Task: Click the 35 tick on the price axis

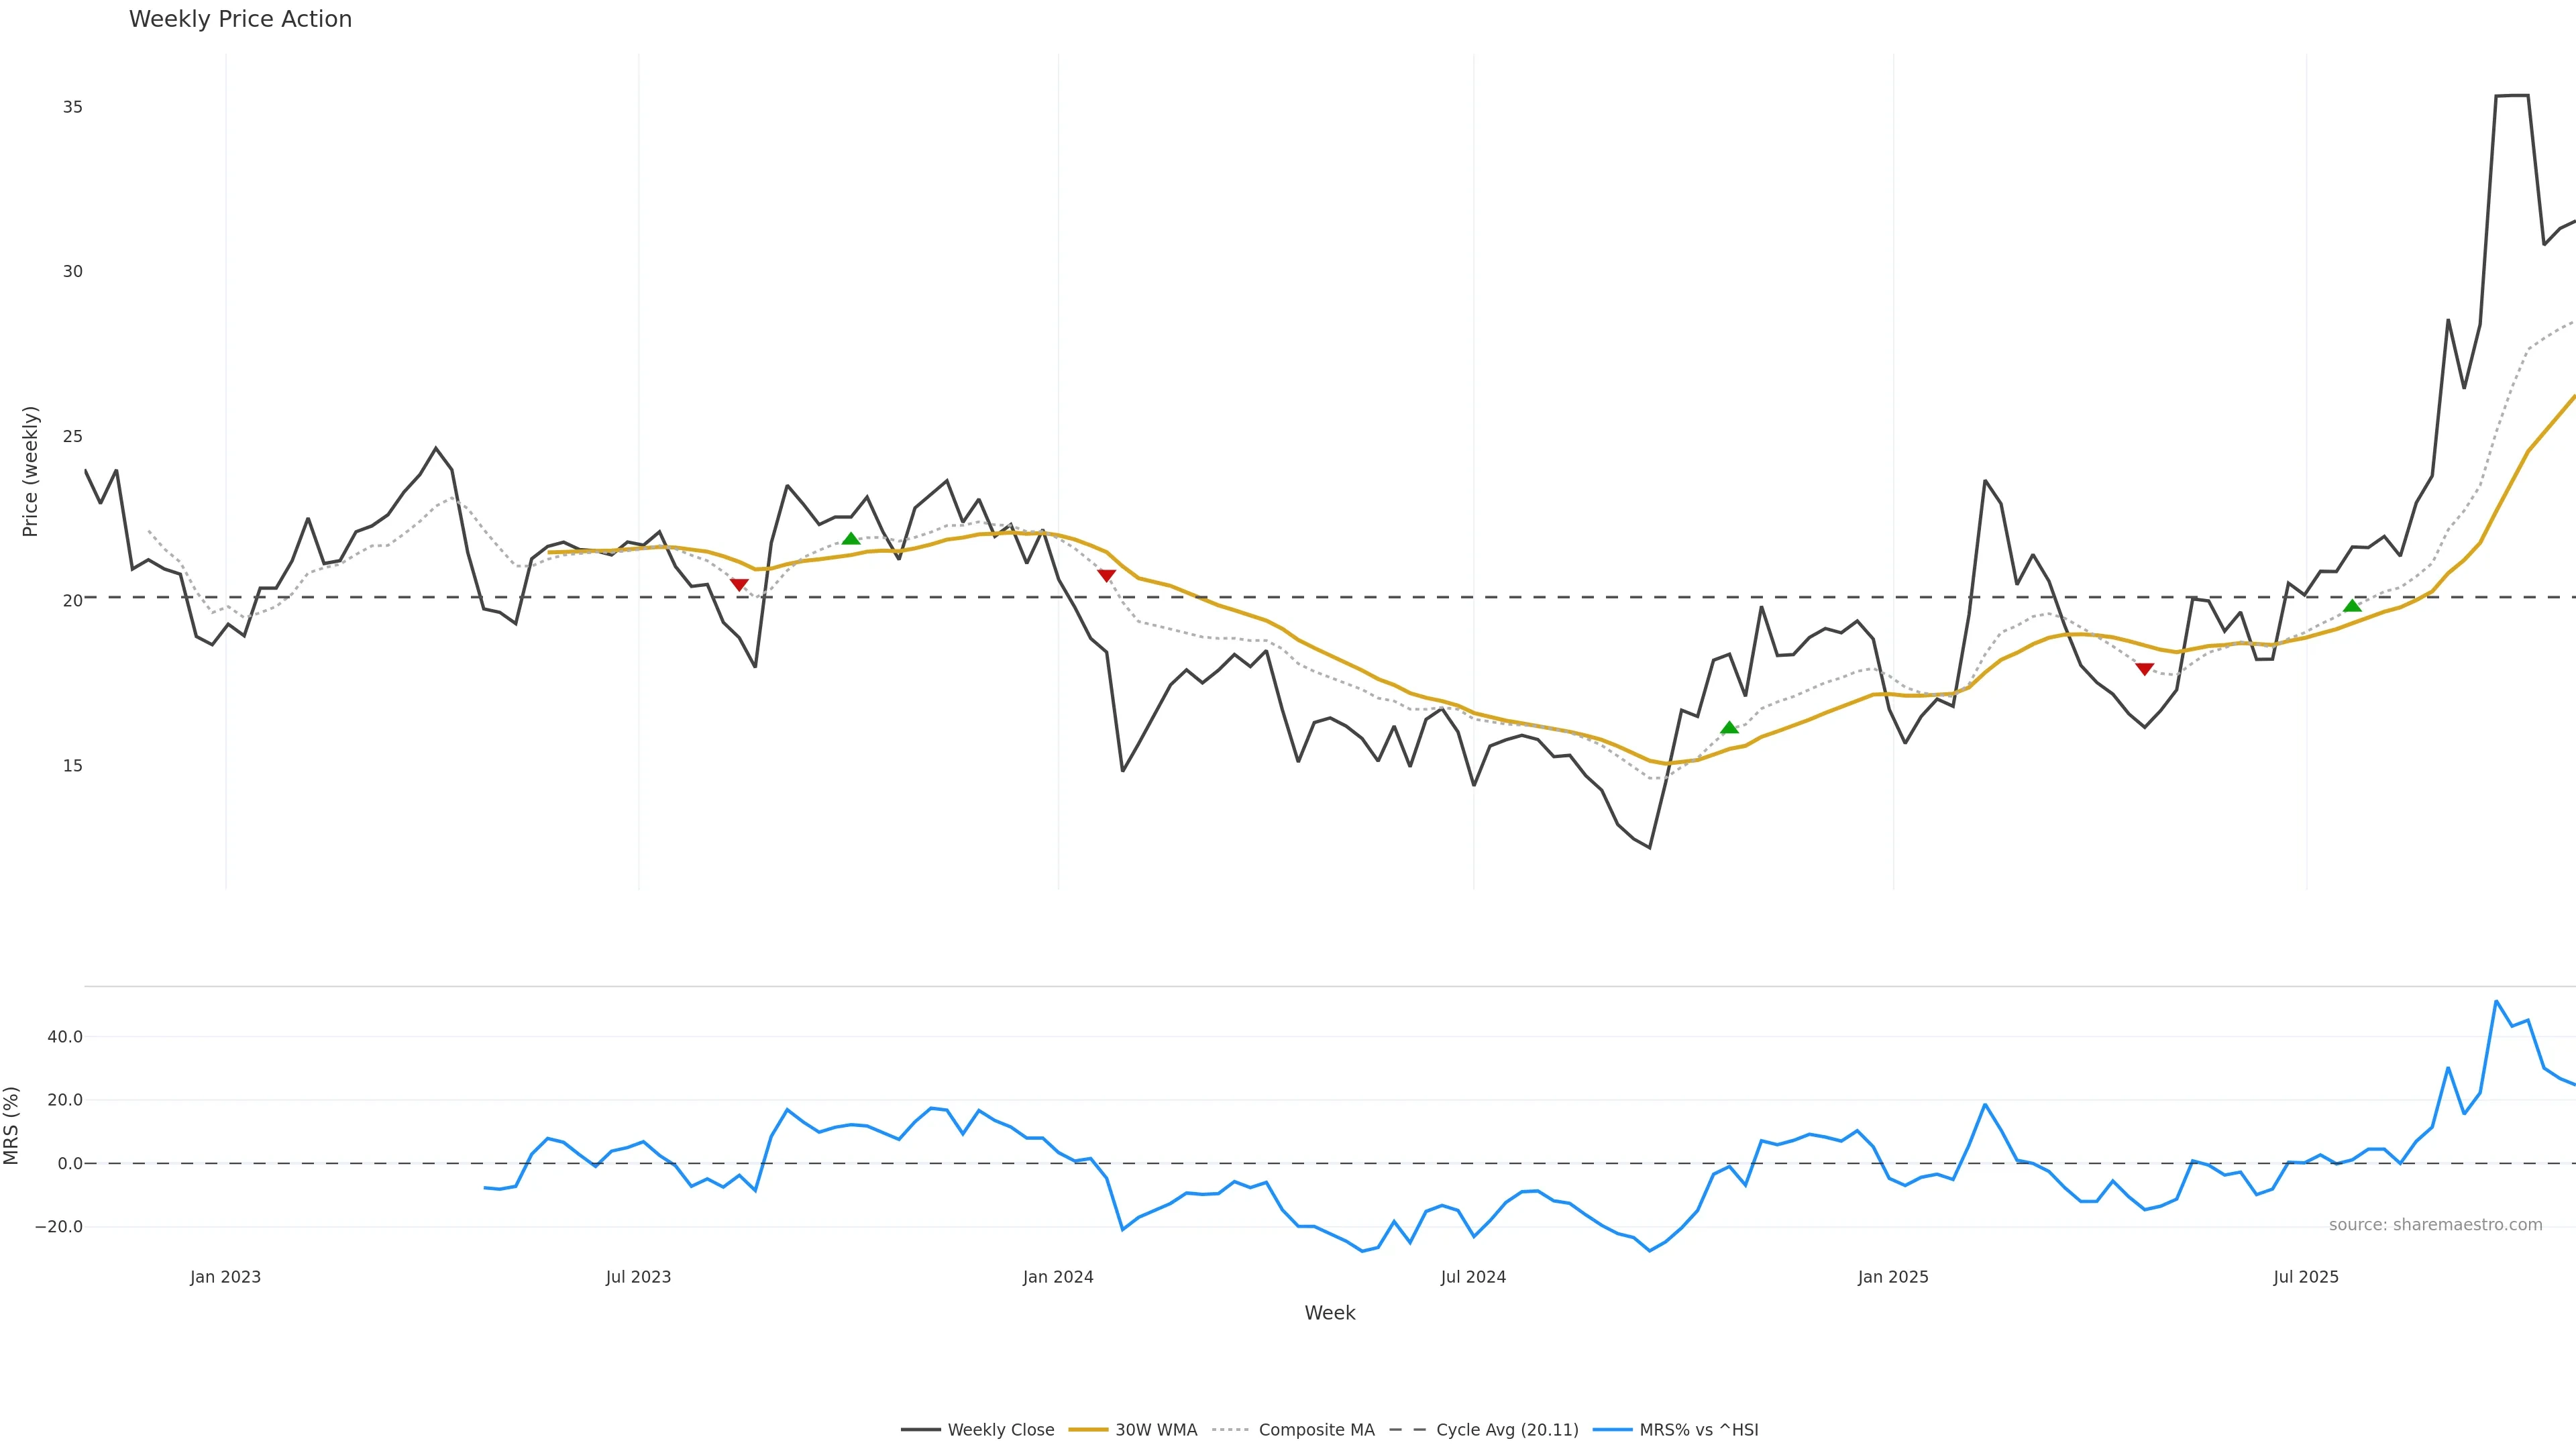Action: [x=72, y=107]
